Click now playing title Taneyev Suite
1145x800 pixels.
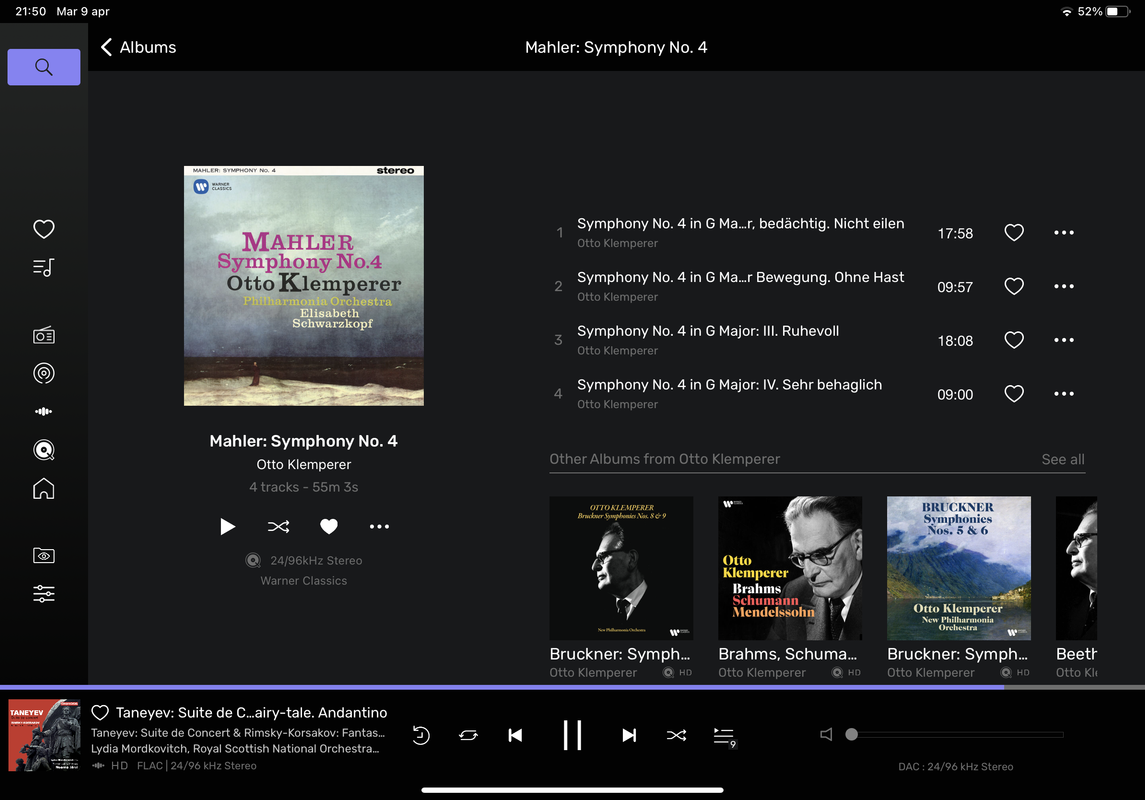251,712
